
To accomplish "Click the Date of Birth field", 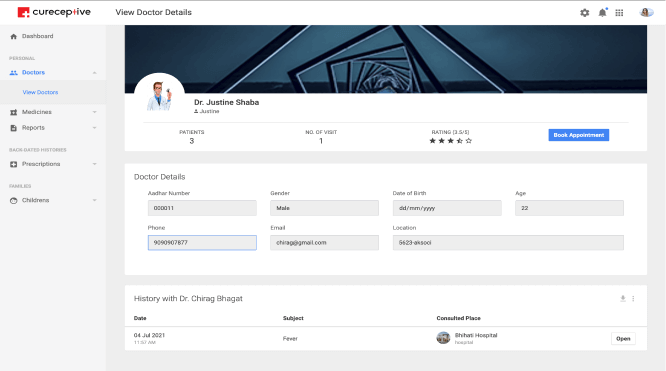I will click(447, 208).
